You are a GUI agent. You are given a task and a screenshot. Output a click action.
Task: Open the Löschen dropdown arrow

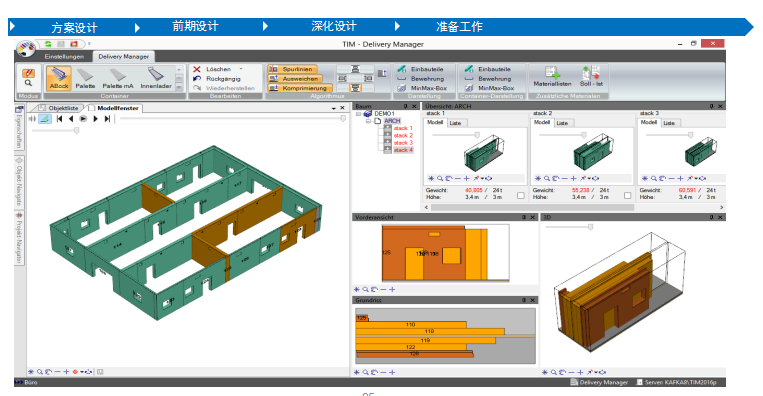[240, 69]
